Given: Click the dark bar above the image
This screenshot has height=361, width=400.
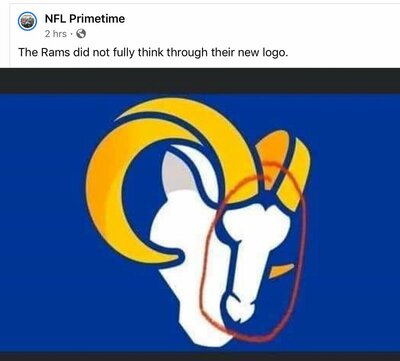Looking at the screenshot, I should pyautogui.click(x=200, y=80).
